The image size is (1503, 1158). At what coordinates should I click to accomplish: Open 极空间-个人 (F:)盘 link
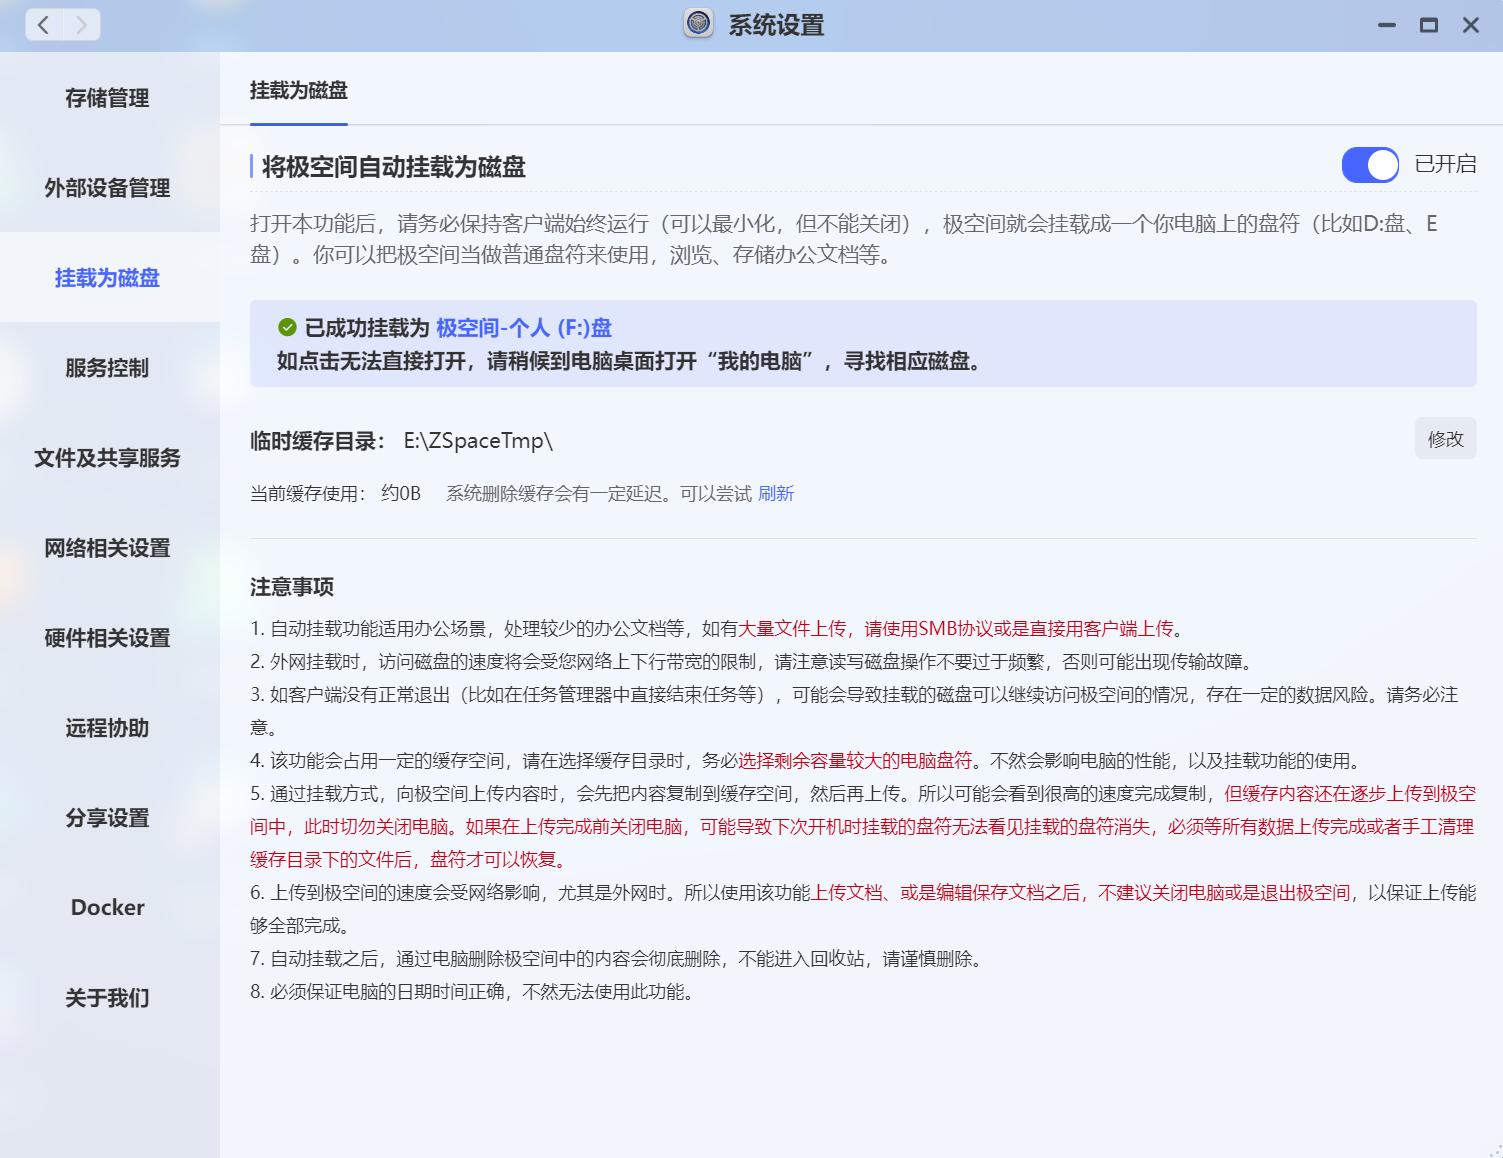click(524, 327)
